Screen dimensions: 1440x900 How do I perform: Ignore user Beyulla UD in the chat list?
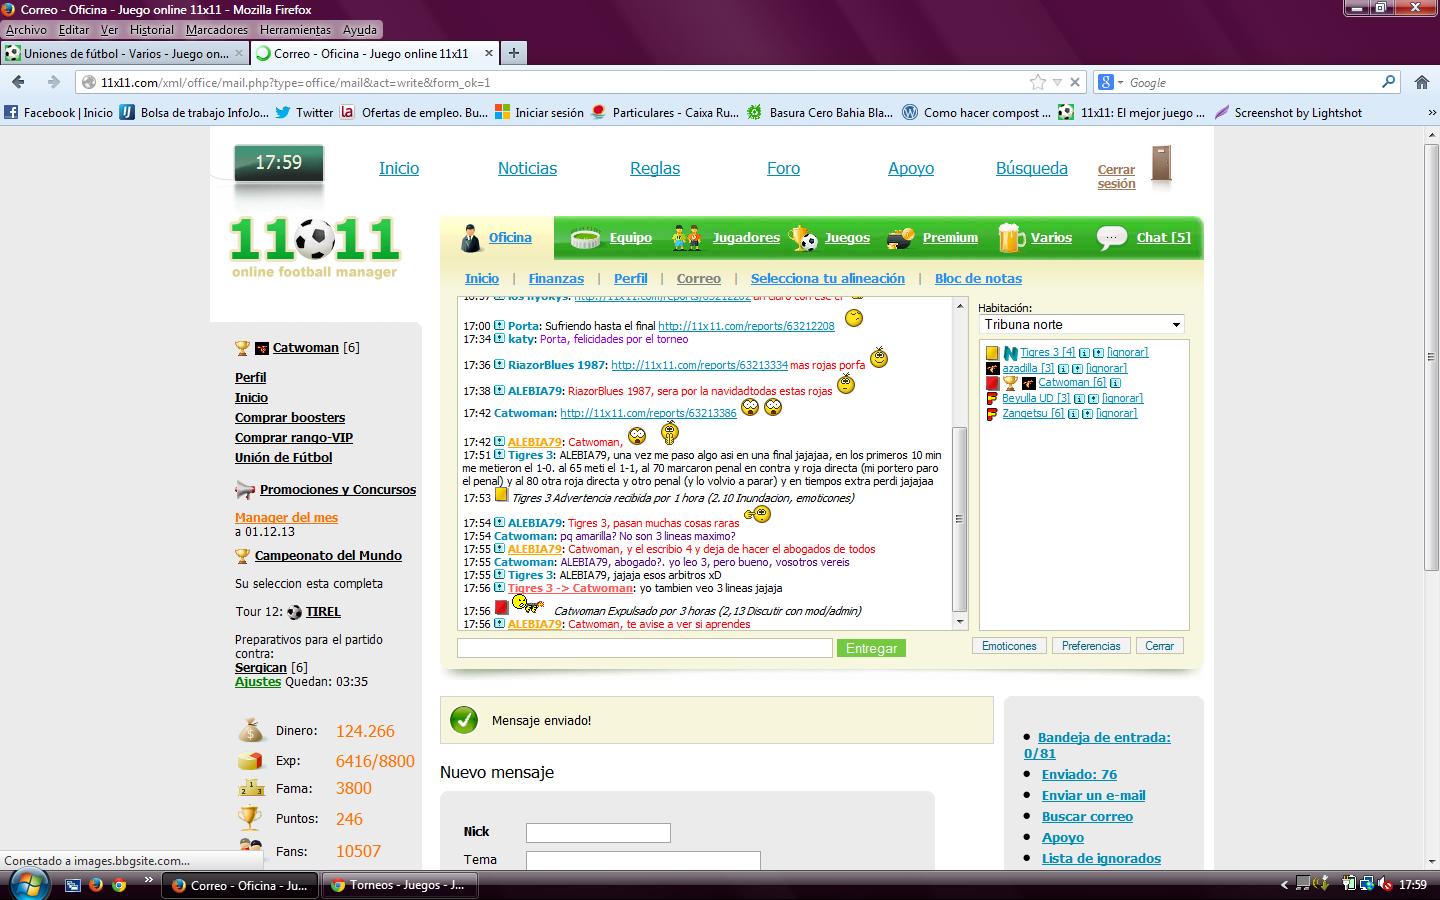click(x=1122, y=398)
